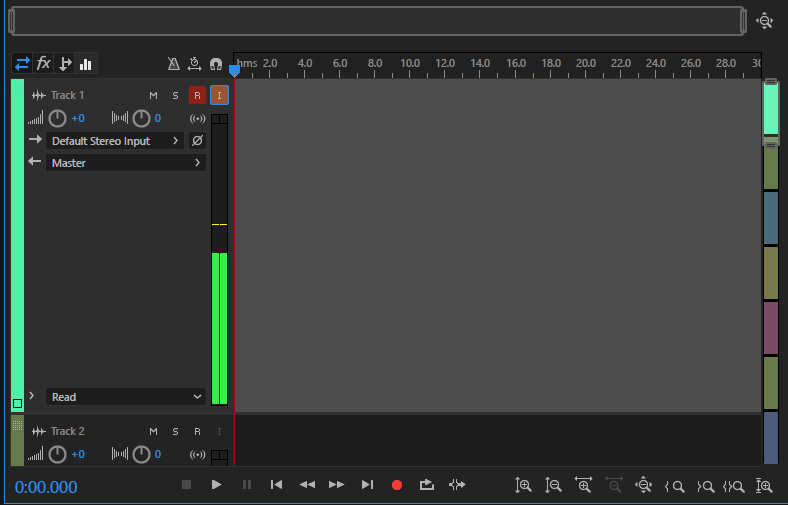The height and width of the screenshot is (505, 788).
Task: Select the Track 2 name label
Action: [x=67, y=432]
